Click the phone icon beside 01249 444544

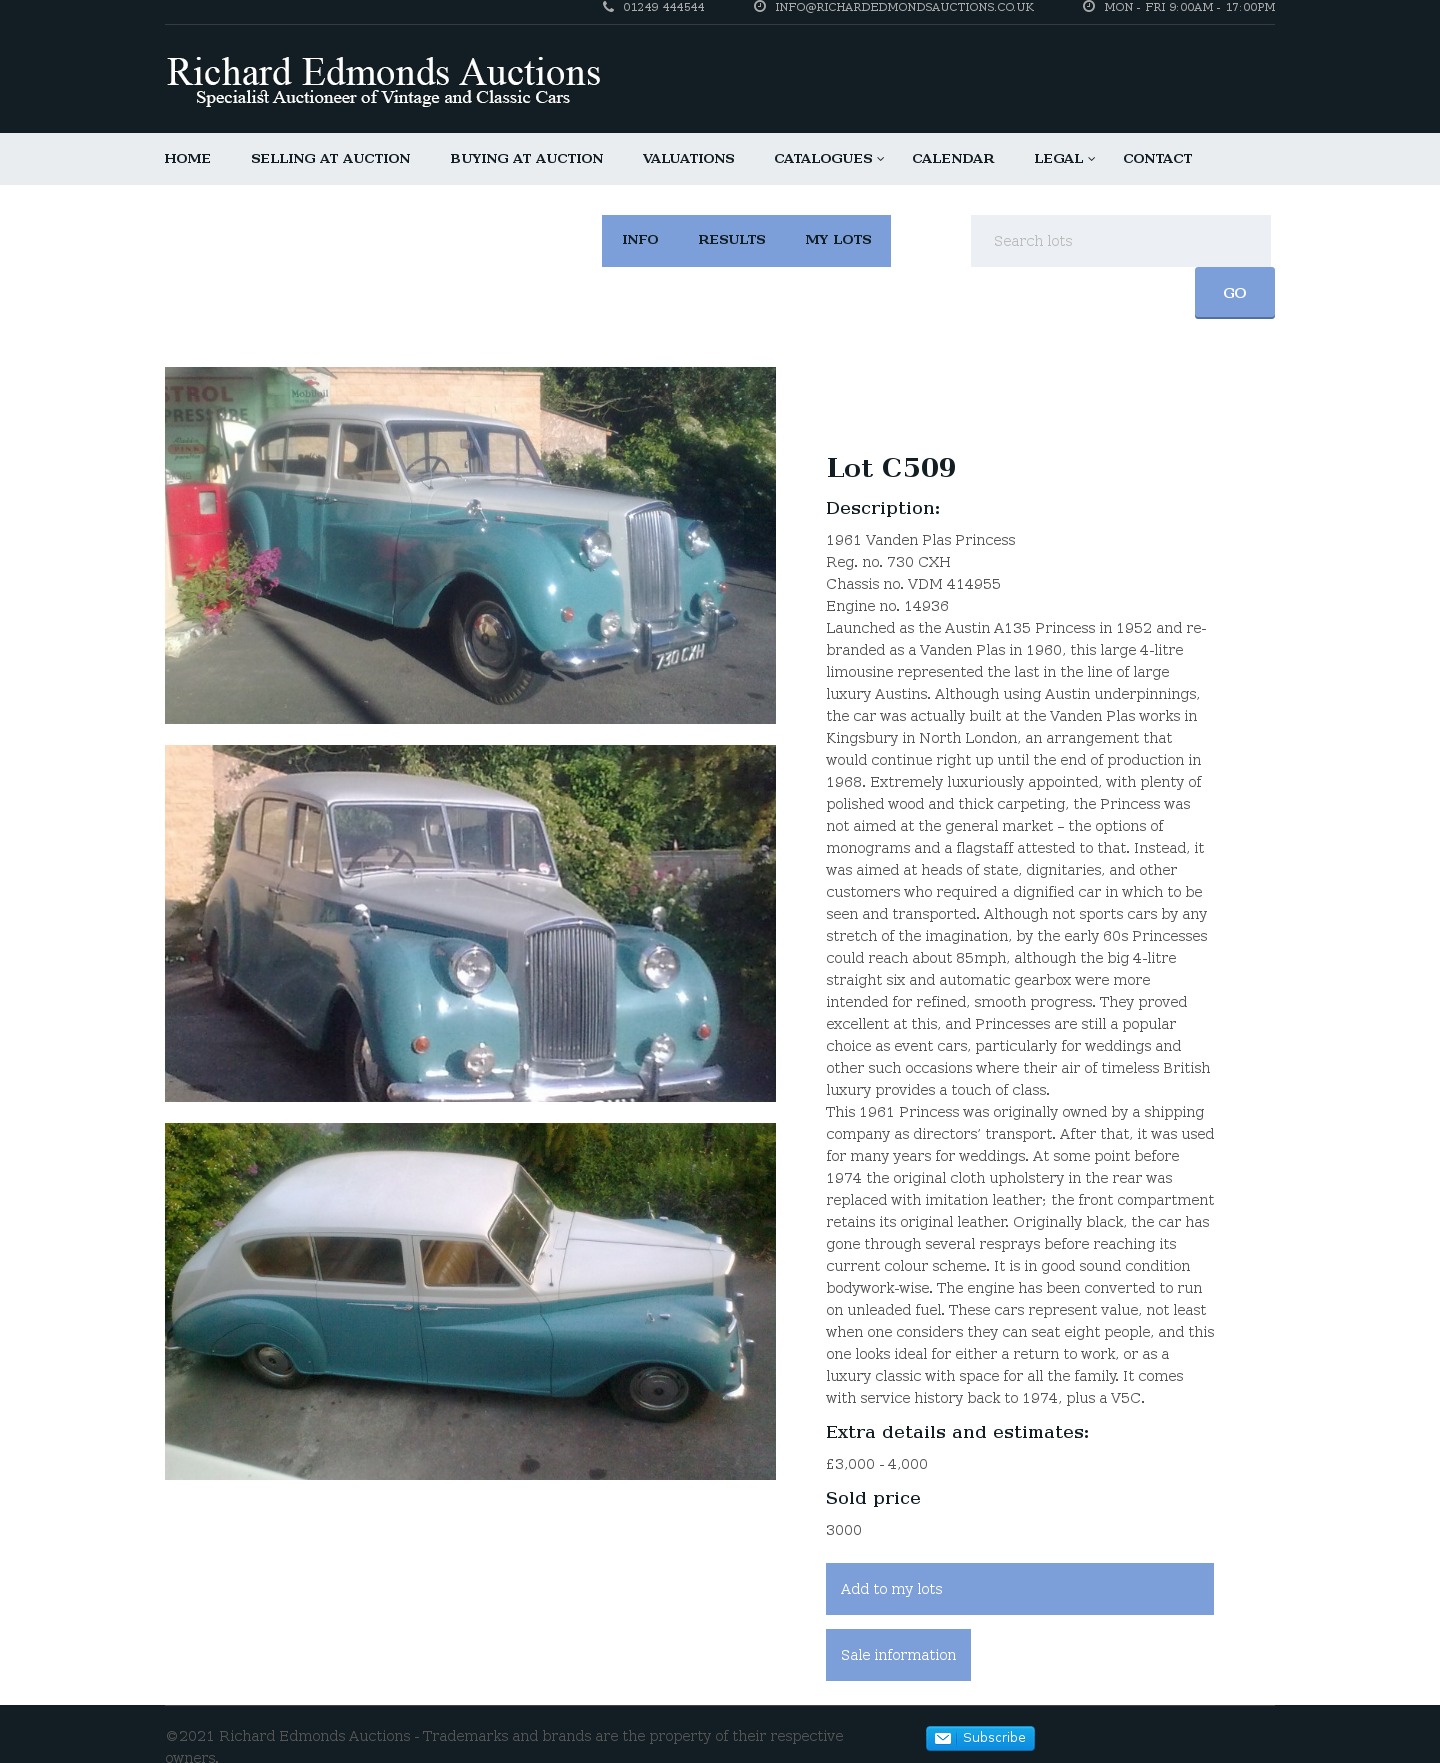pos(608,7)
